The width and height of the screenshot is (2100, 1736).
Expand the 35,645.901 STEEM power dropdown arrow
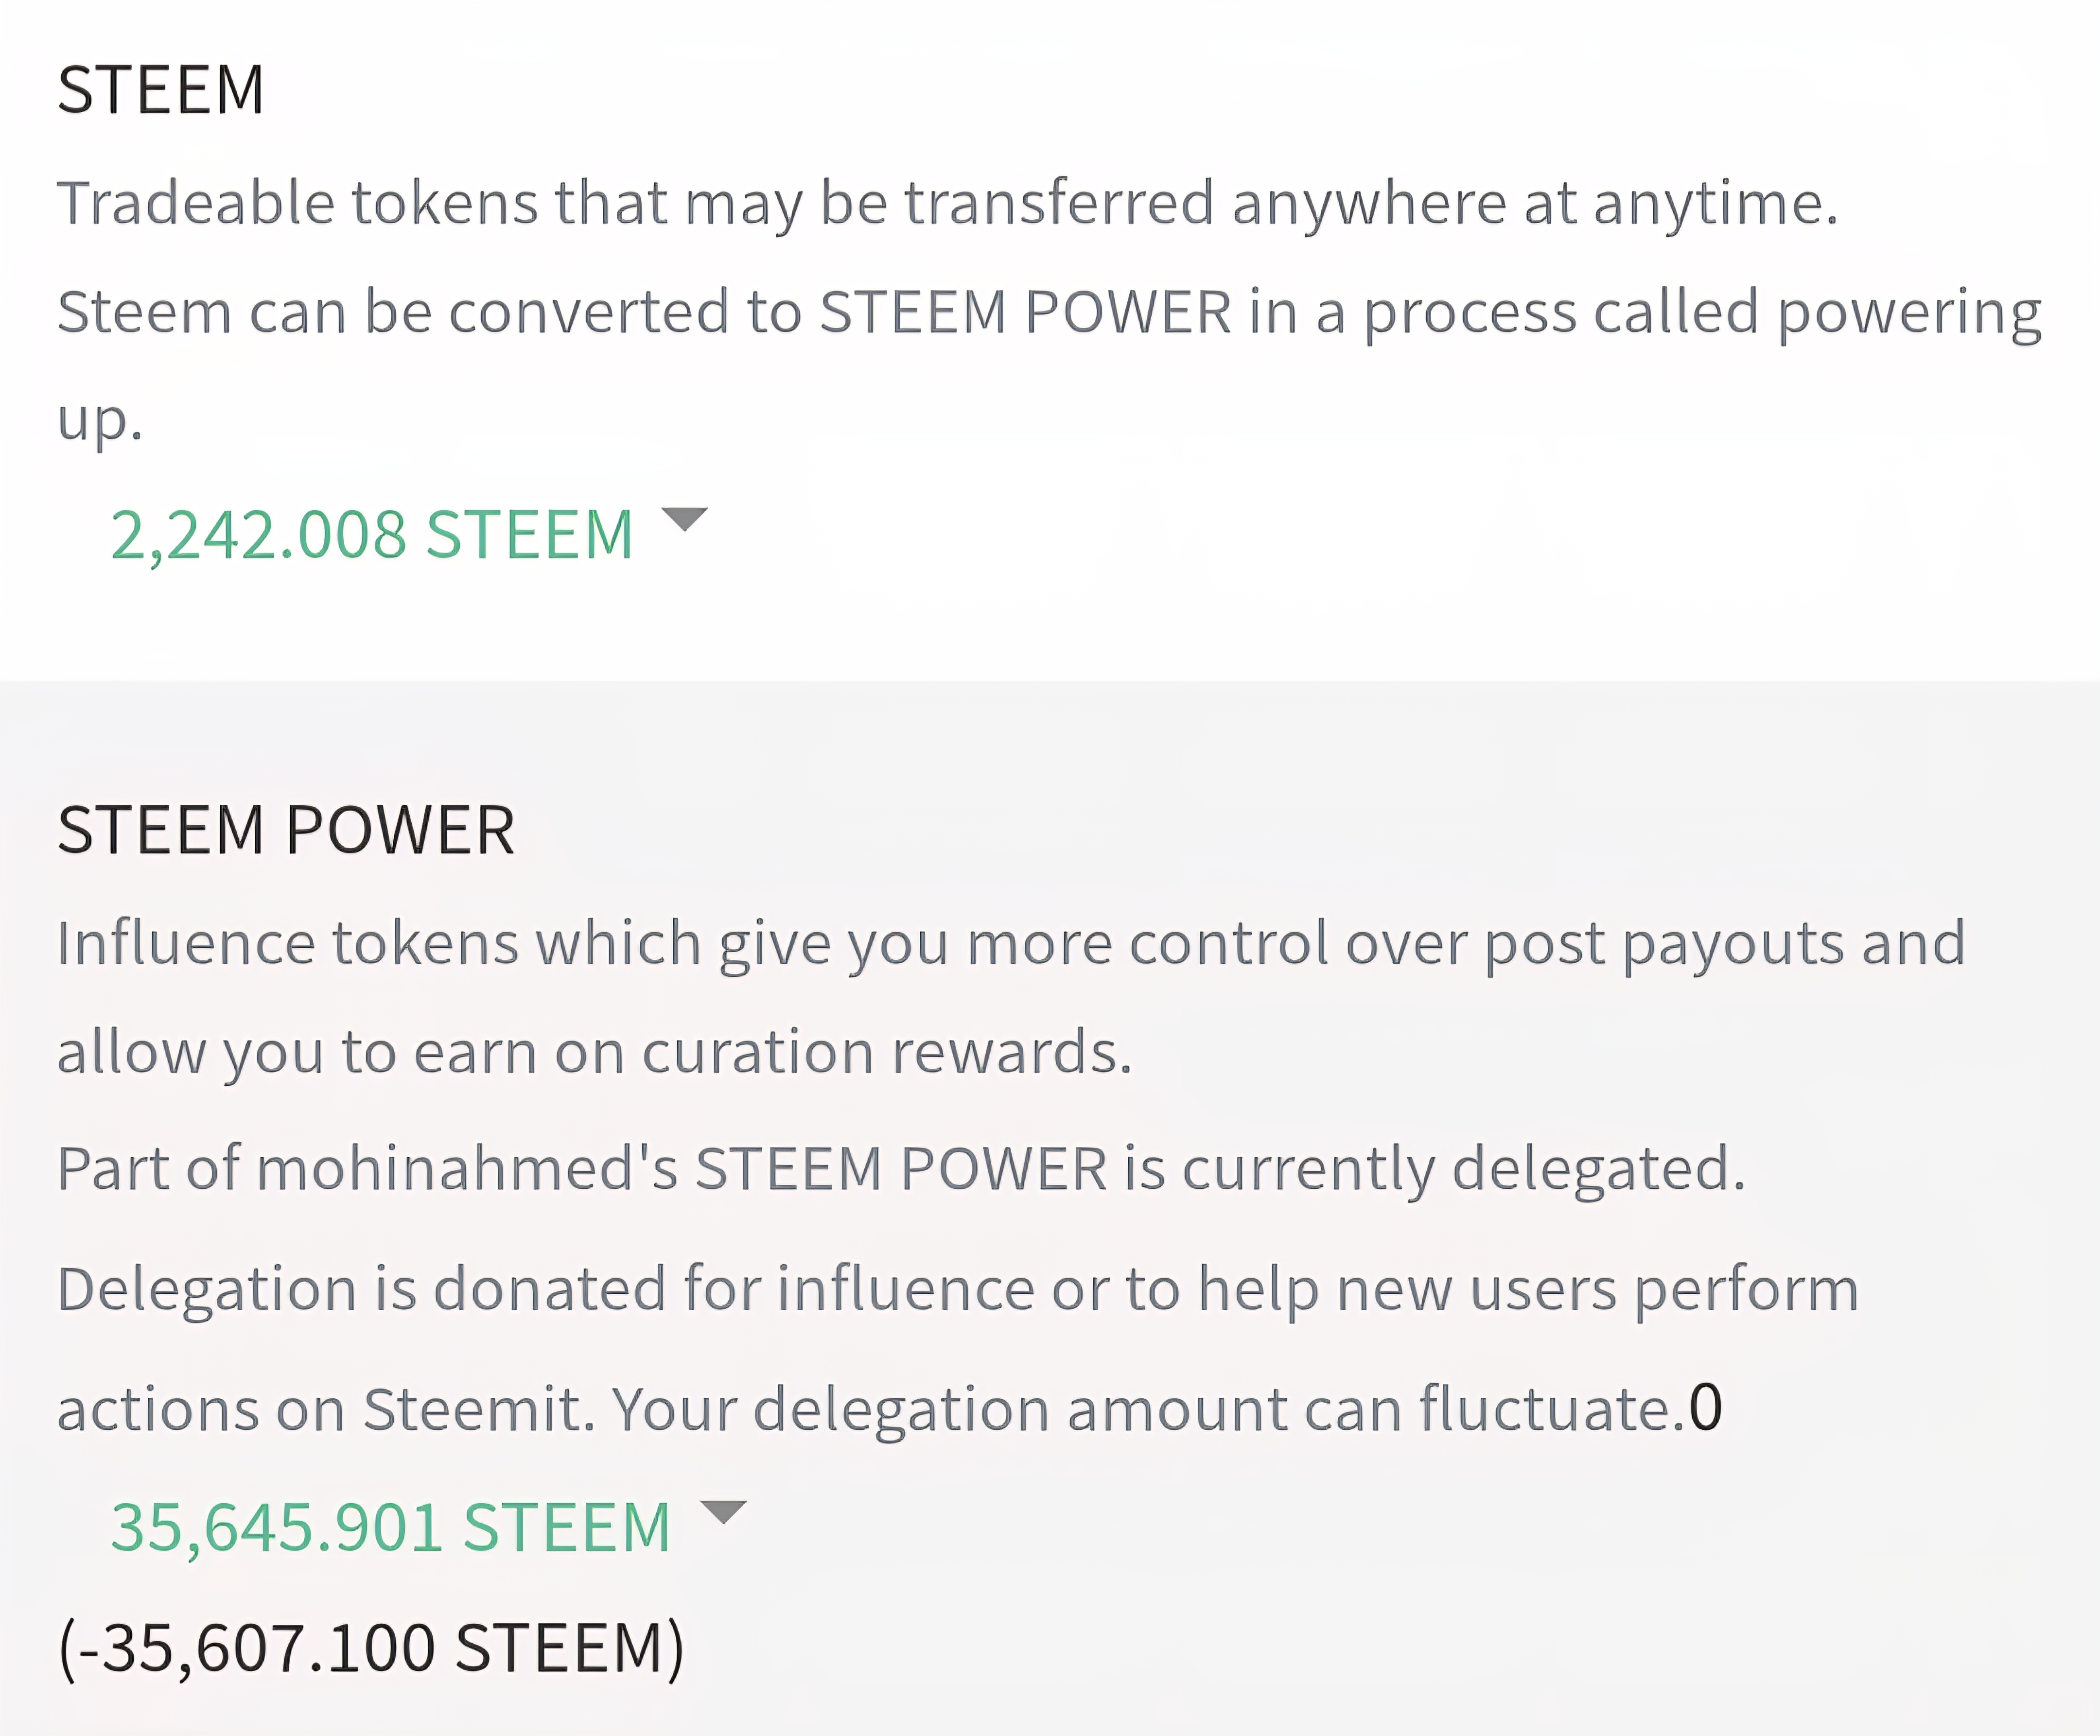(x=723, y=1511)
